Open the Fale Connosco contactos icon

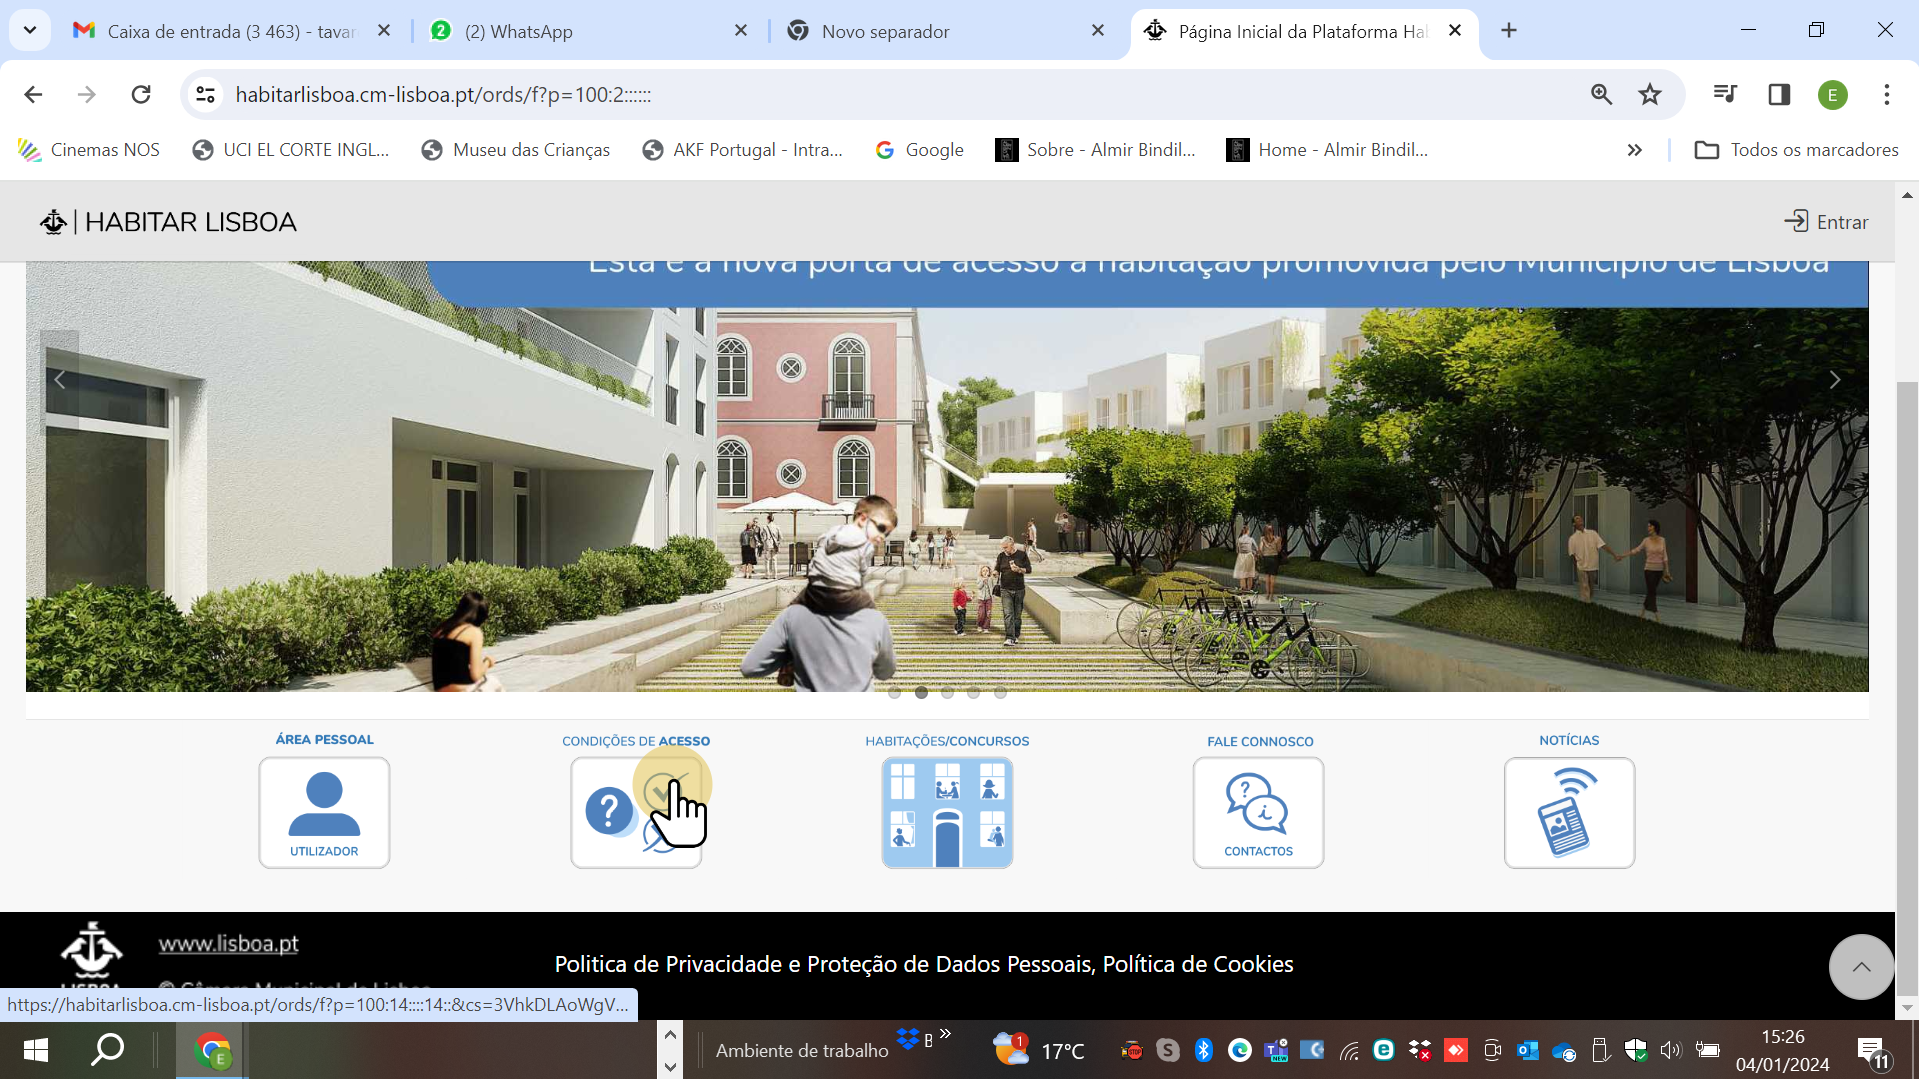(x=1258, y=812)
